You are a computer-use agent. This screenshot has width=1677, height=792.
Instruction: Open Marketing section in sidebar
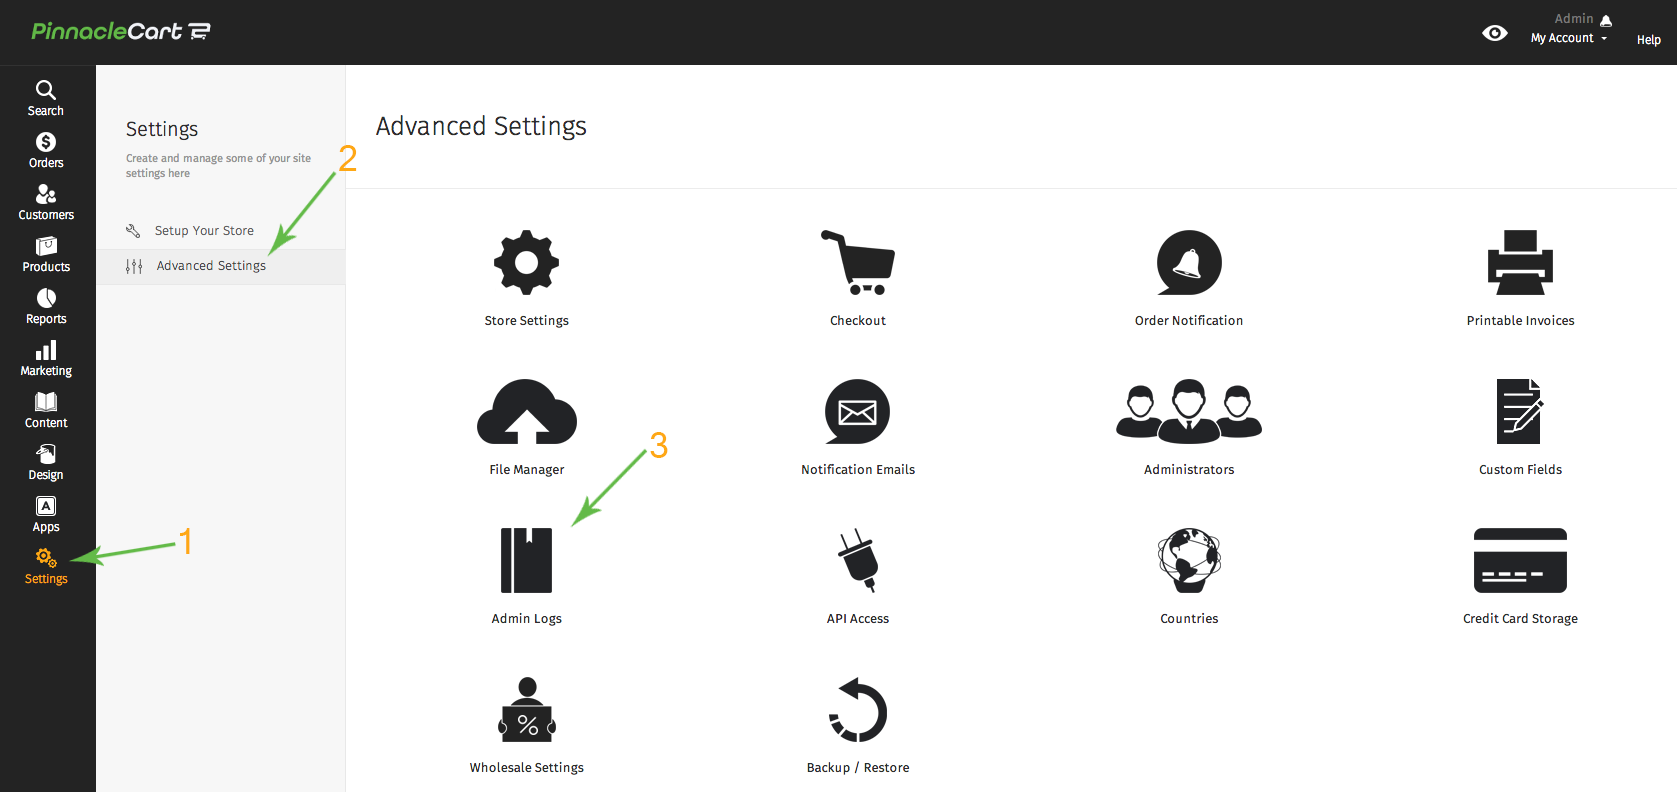tap(46, 358)
